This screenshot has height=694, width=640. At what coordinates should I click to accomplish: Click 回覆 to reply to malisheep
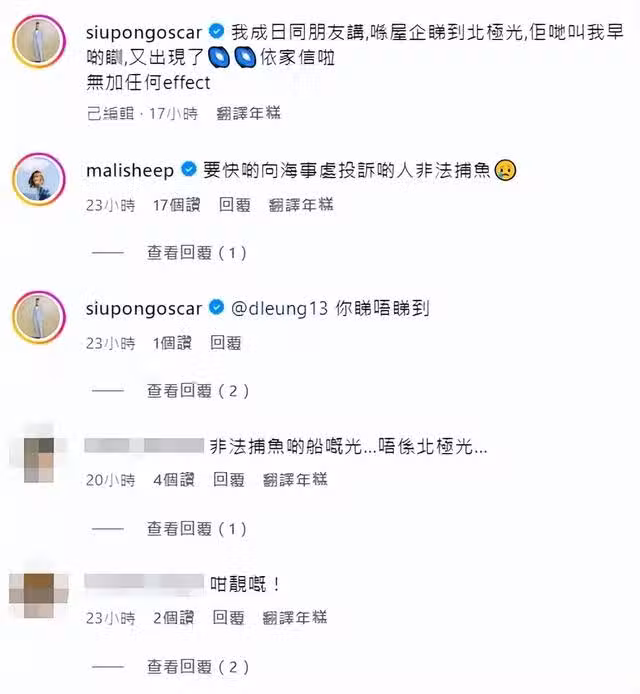point(235,205)
